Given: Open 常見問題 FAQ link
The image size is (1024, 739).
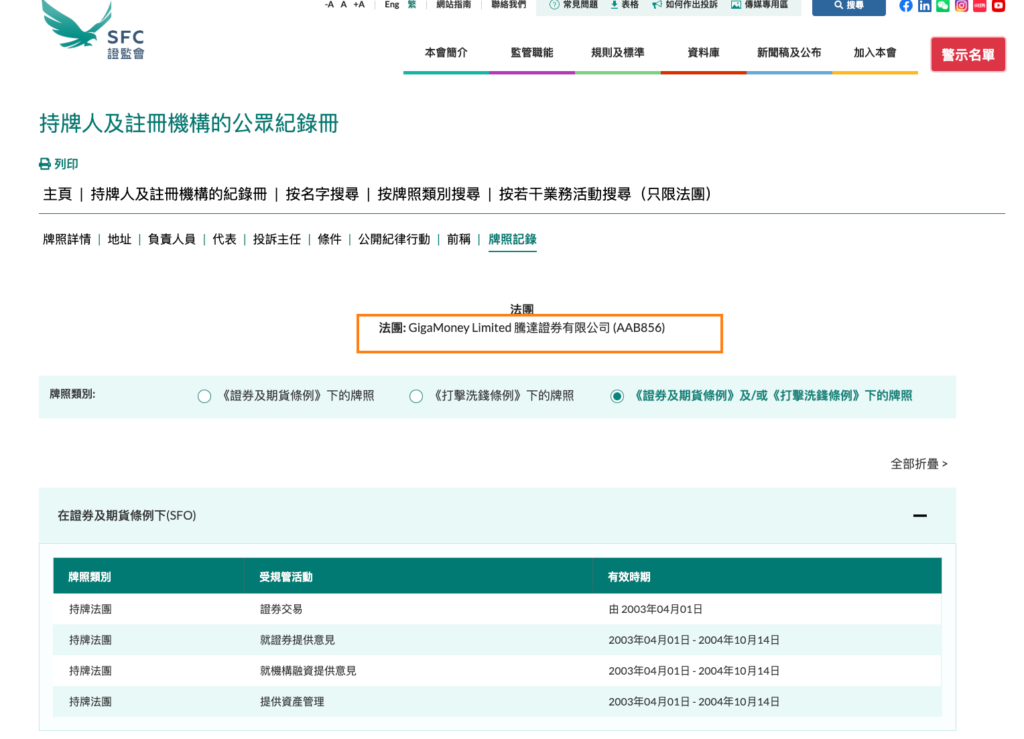Looking at the screenshot, I should (x=573, y=5).
